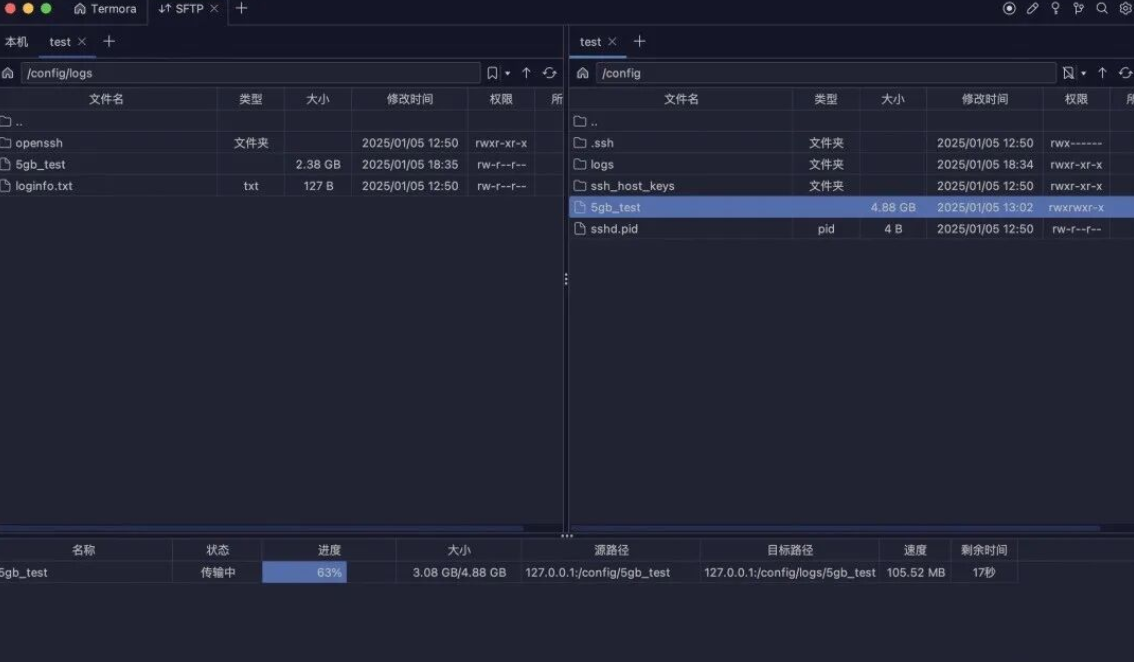The image size is (1134, 662).
Task: Sort right pane by 权限 column
Action: (x=1075, y=99)
